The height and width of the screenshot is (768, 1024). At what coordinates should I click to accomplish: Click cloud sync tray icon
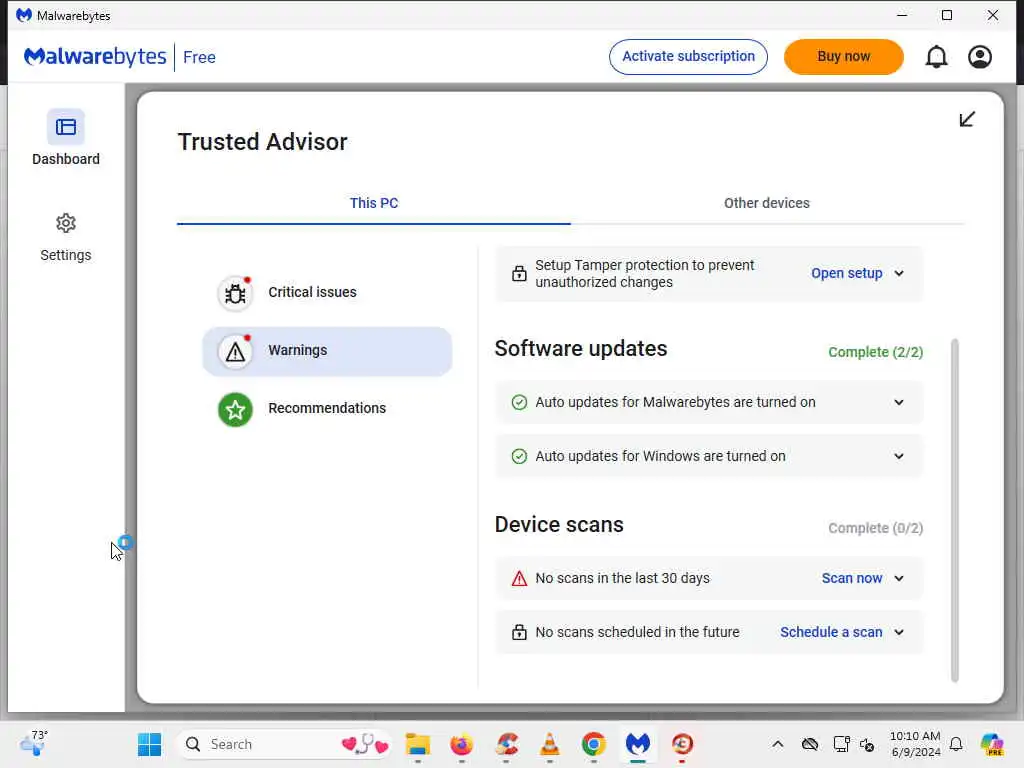(x=810, y=744)
